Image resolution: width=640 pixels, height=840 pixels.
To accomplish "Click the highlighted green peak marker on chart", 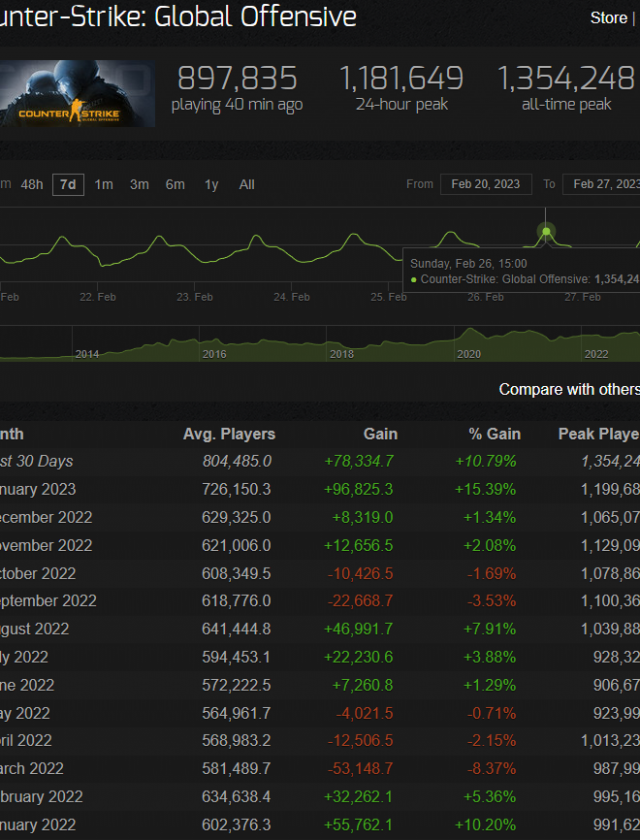I will (546, 232).
